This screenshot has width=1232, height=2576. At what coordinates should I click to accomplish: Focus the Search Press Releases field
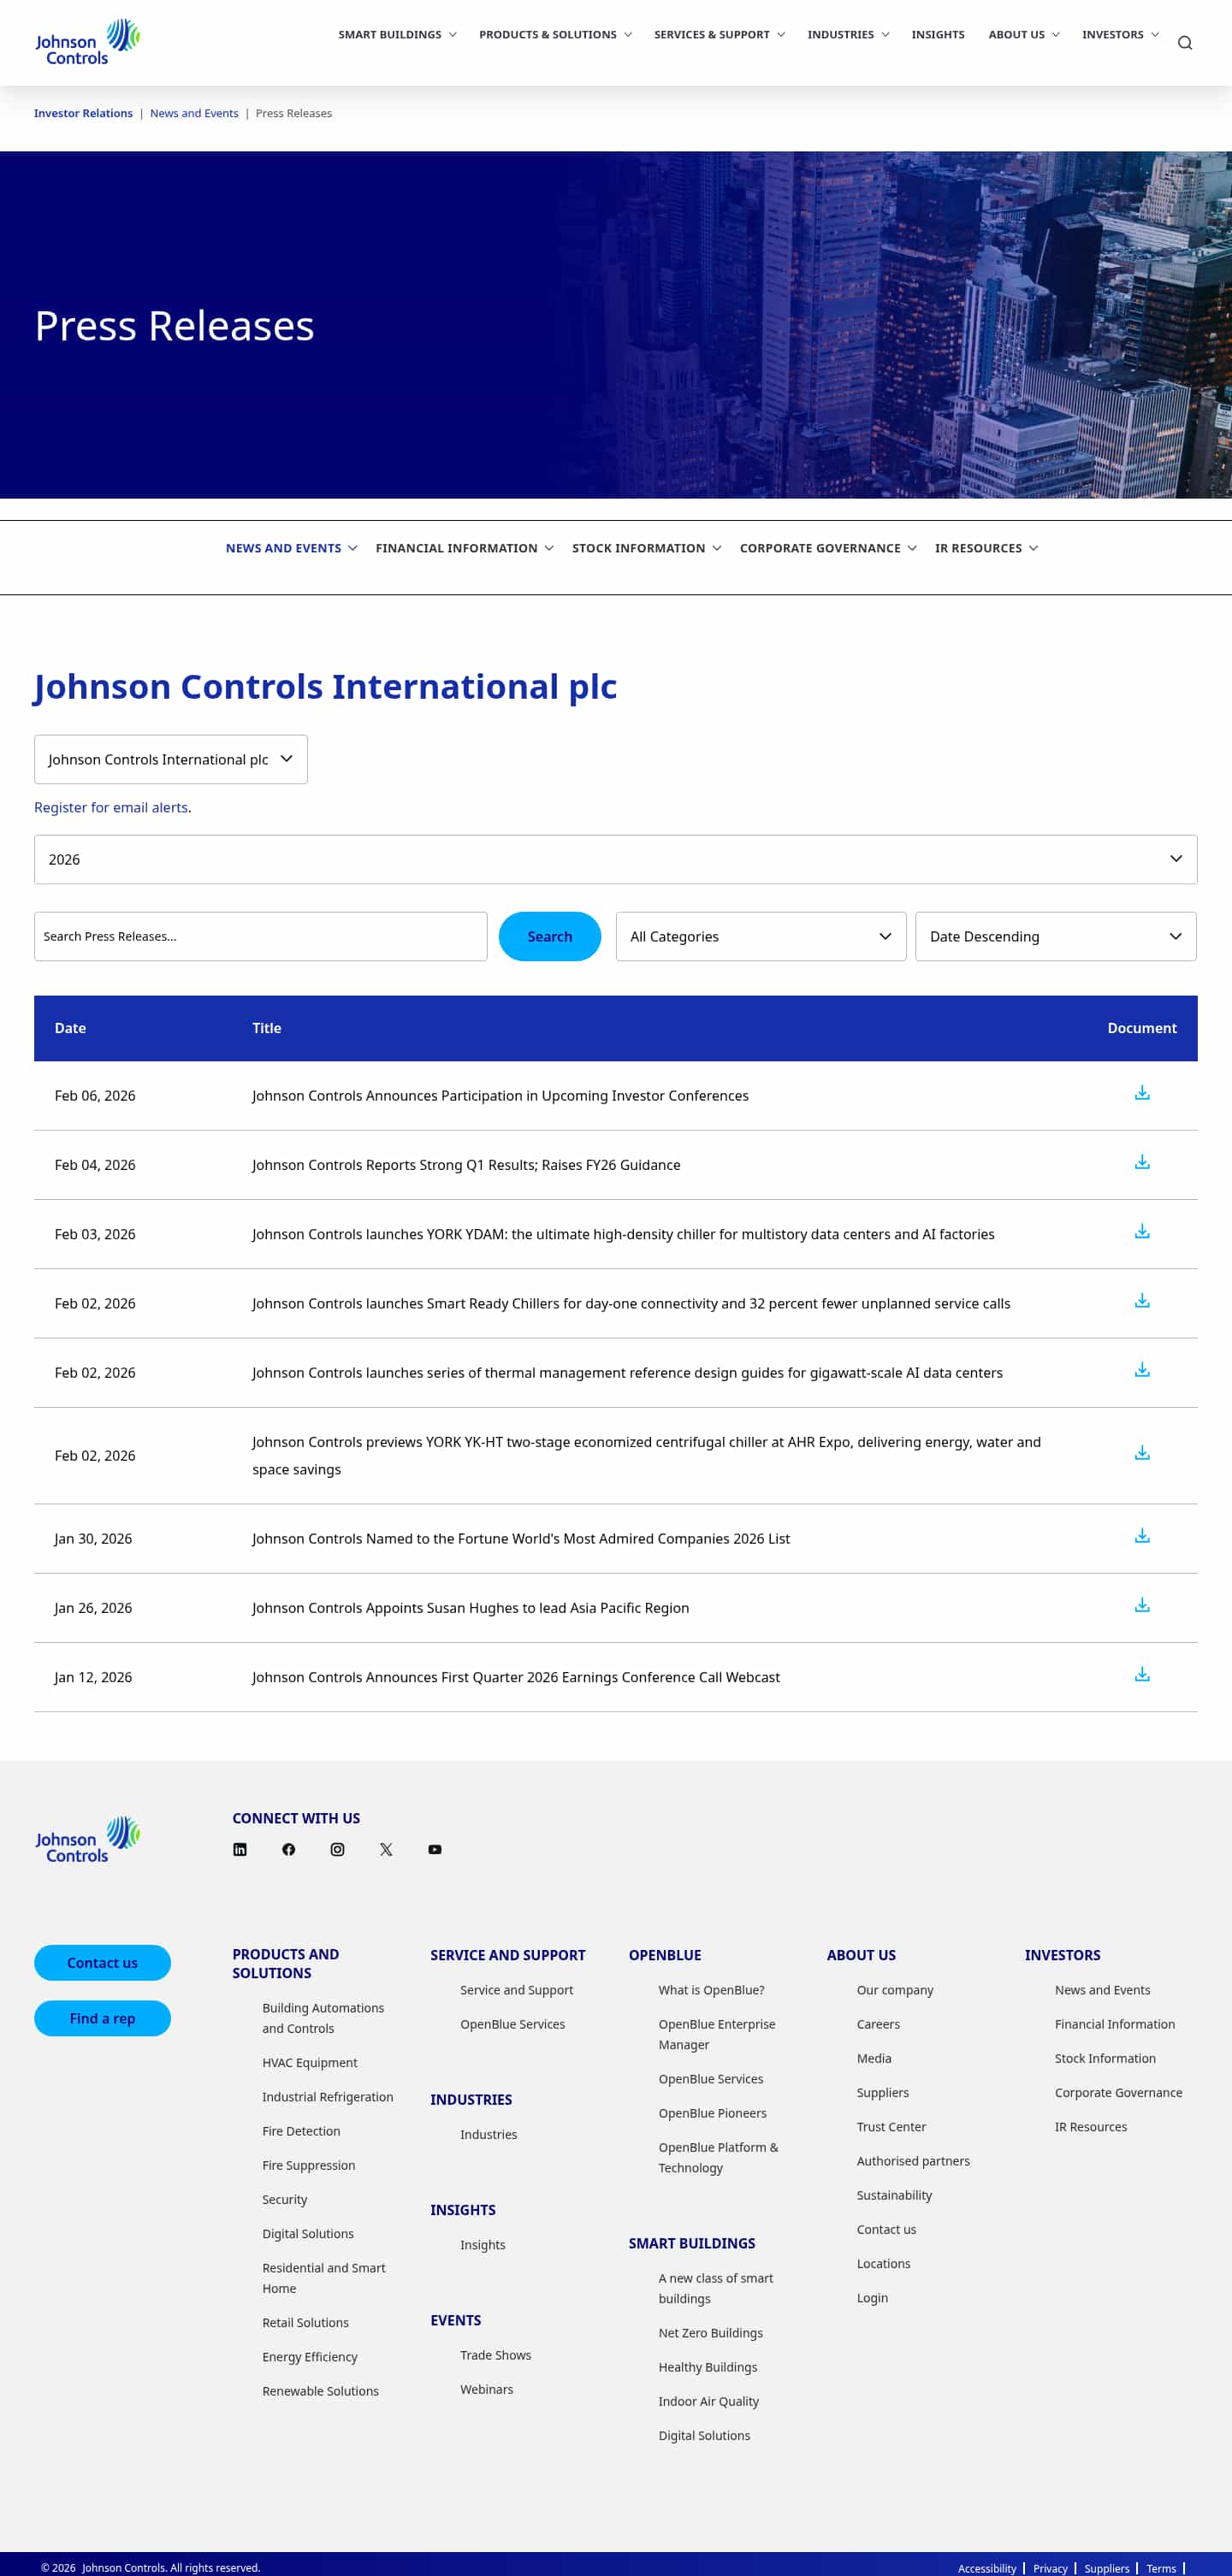coord(261,936)
